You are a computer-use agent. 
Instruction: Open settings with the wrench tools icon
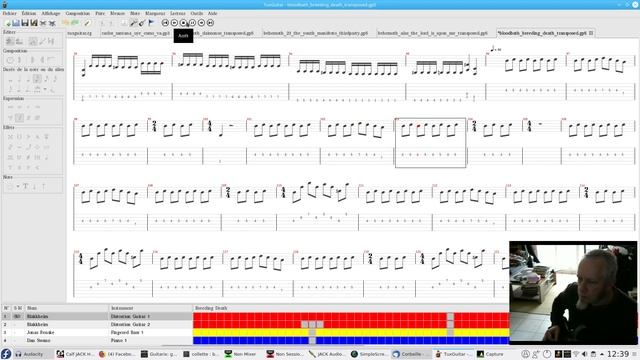click(133, 23)
